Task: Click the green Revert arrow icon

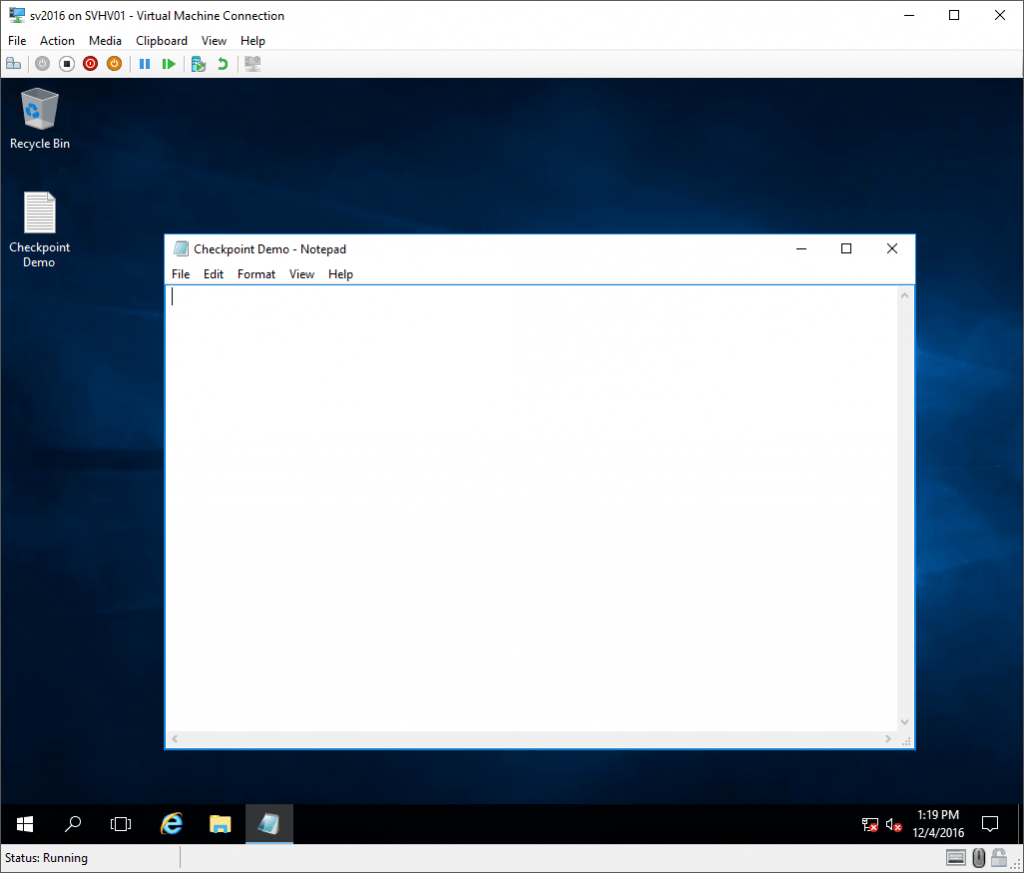Action: (x=223, y=64)
